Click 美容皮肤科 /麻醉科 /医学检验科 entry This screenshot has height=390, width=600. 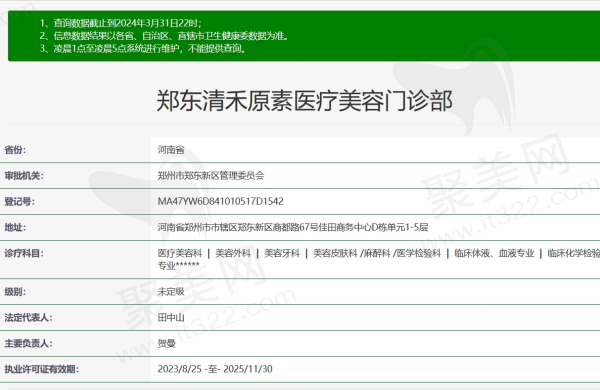click(x=377, y=253)
